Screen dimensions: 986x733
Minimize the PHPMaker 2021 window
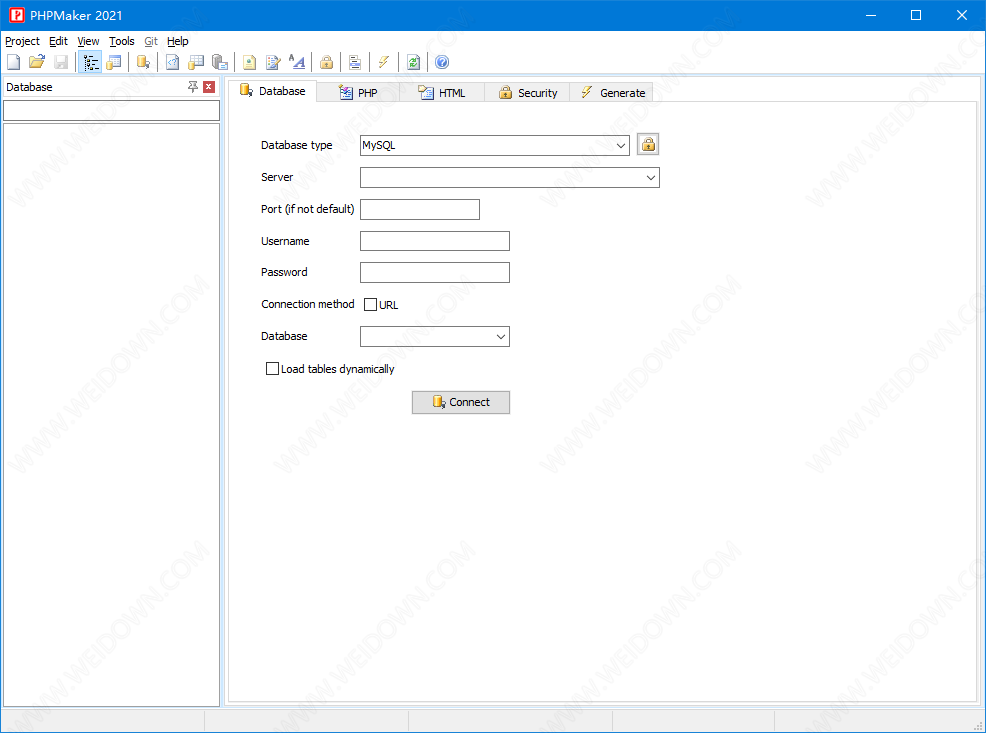pyautogui.click(x=871, y=15)
